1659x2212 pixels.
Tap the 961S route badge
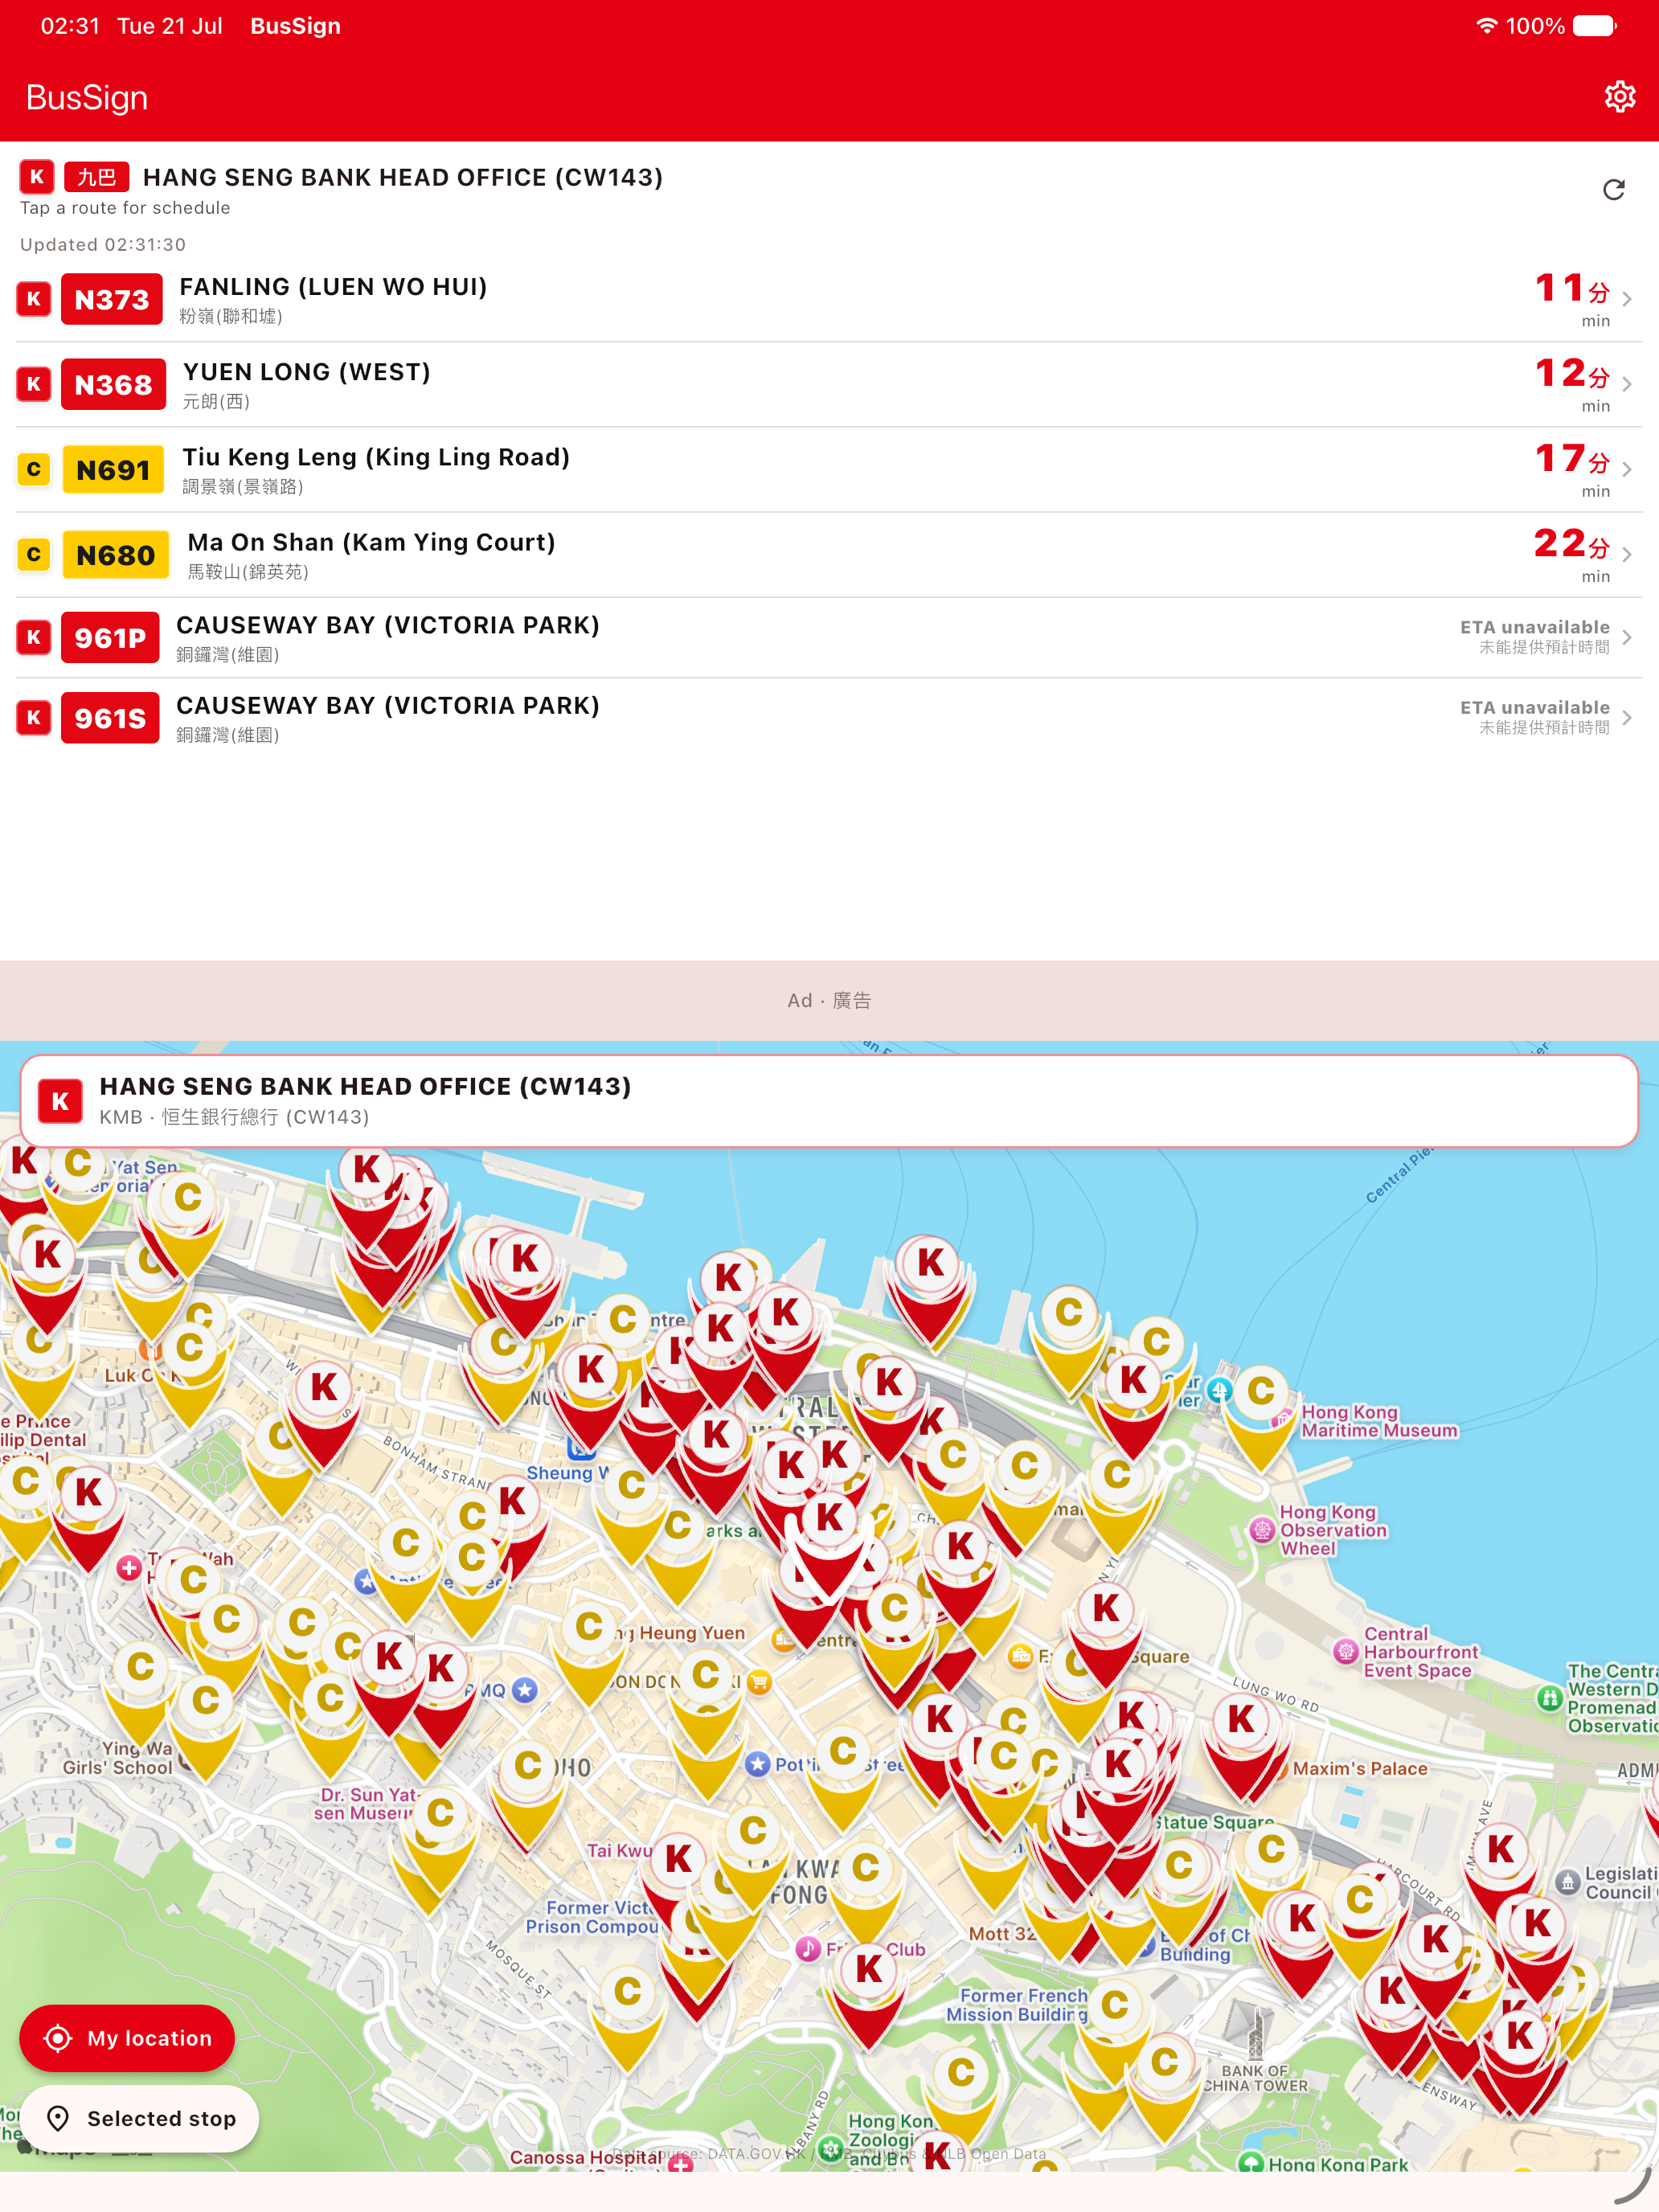pos(110,718)
